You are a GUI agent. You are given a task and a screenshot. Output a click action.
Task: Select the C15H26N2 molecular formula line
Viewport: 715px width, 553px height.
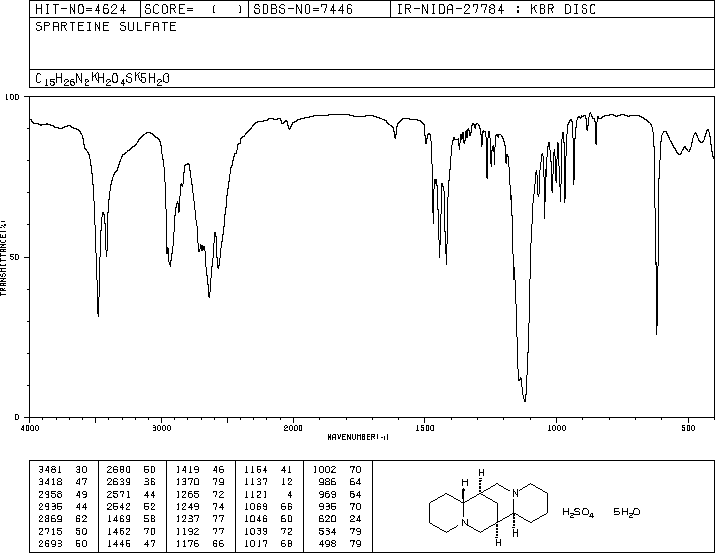(x=102, y=79)
